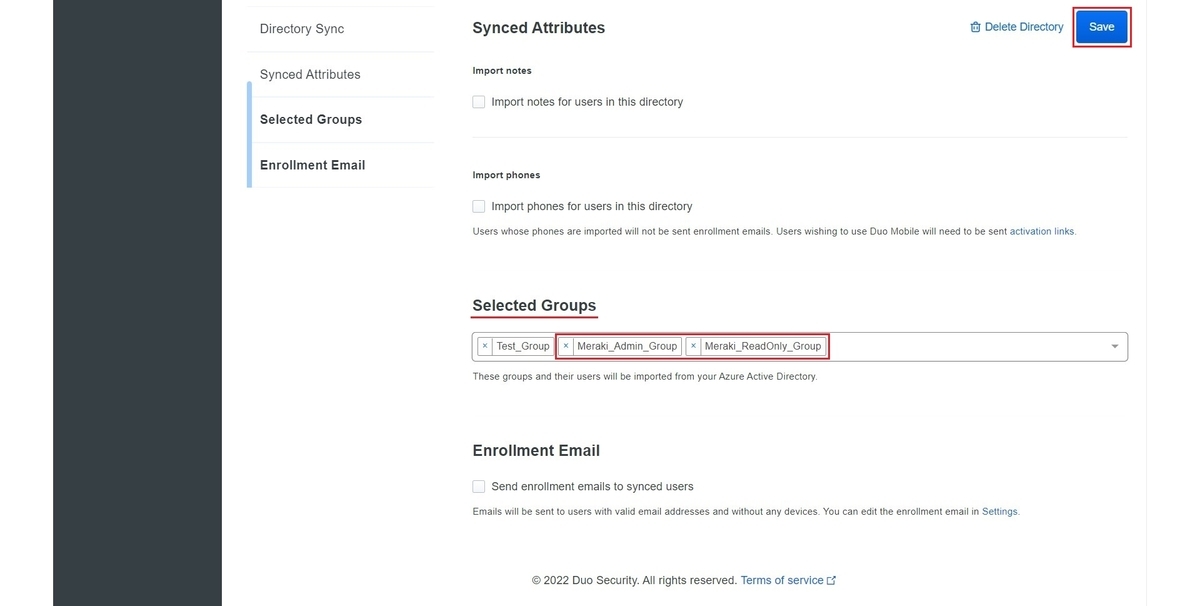Go to Synced Attributes sidebar item
Screen dimensions: 1200x606
click(x=310, y=75)
